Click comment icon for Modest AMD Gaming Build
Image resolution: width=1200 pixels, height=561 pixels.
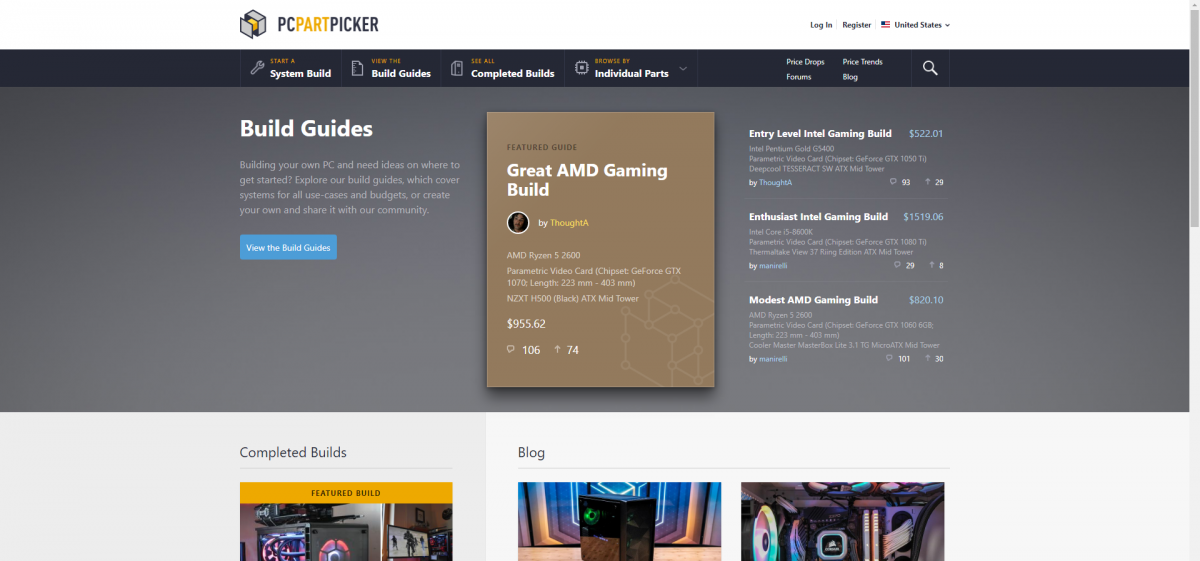tap(889, 358)
